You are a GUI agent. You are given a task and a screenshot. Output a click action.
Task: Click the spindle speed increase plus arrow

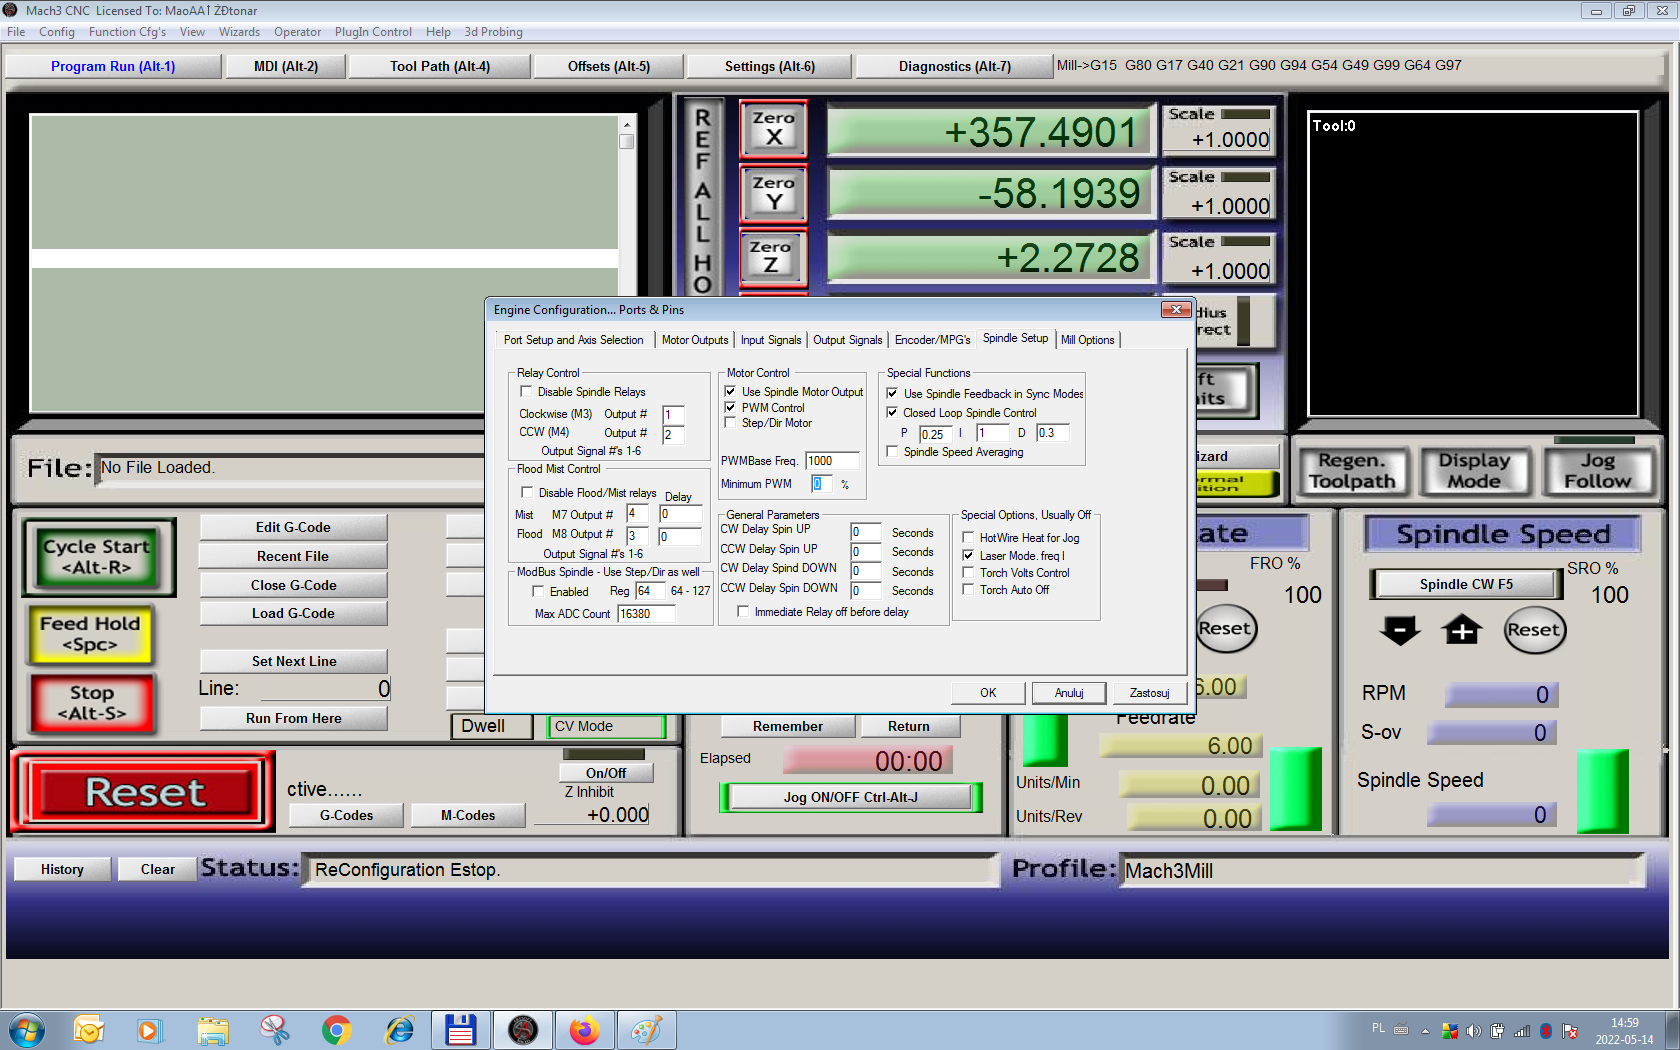(1462, 630)
